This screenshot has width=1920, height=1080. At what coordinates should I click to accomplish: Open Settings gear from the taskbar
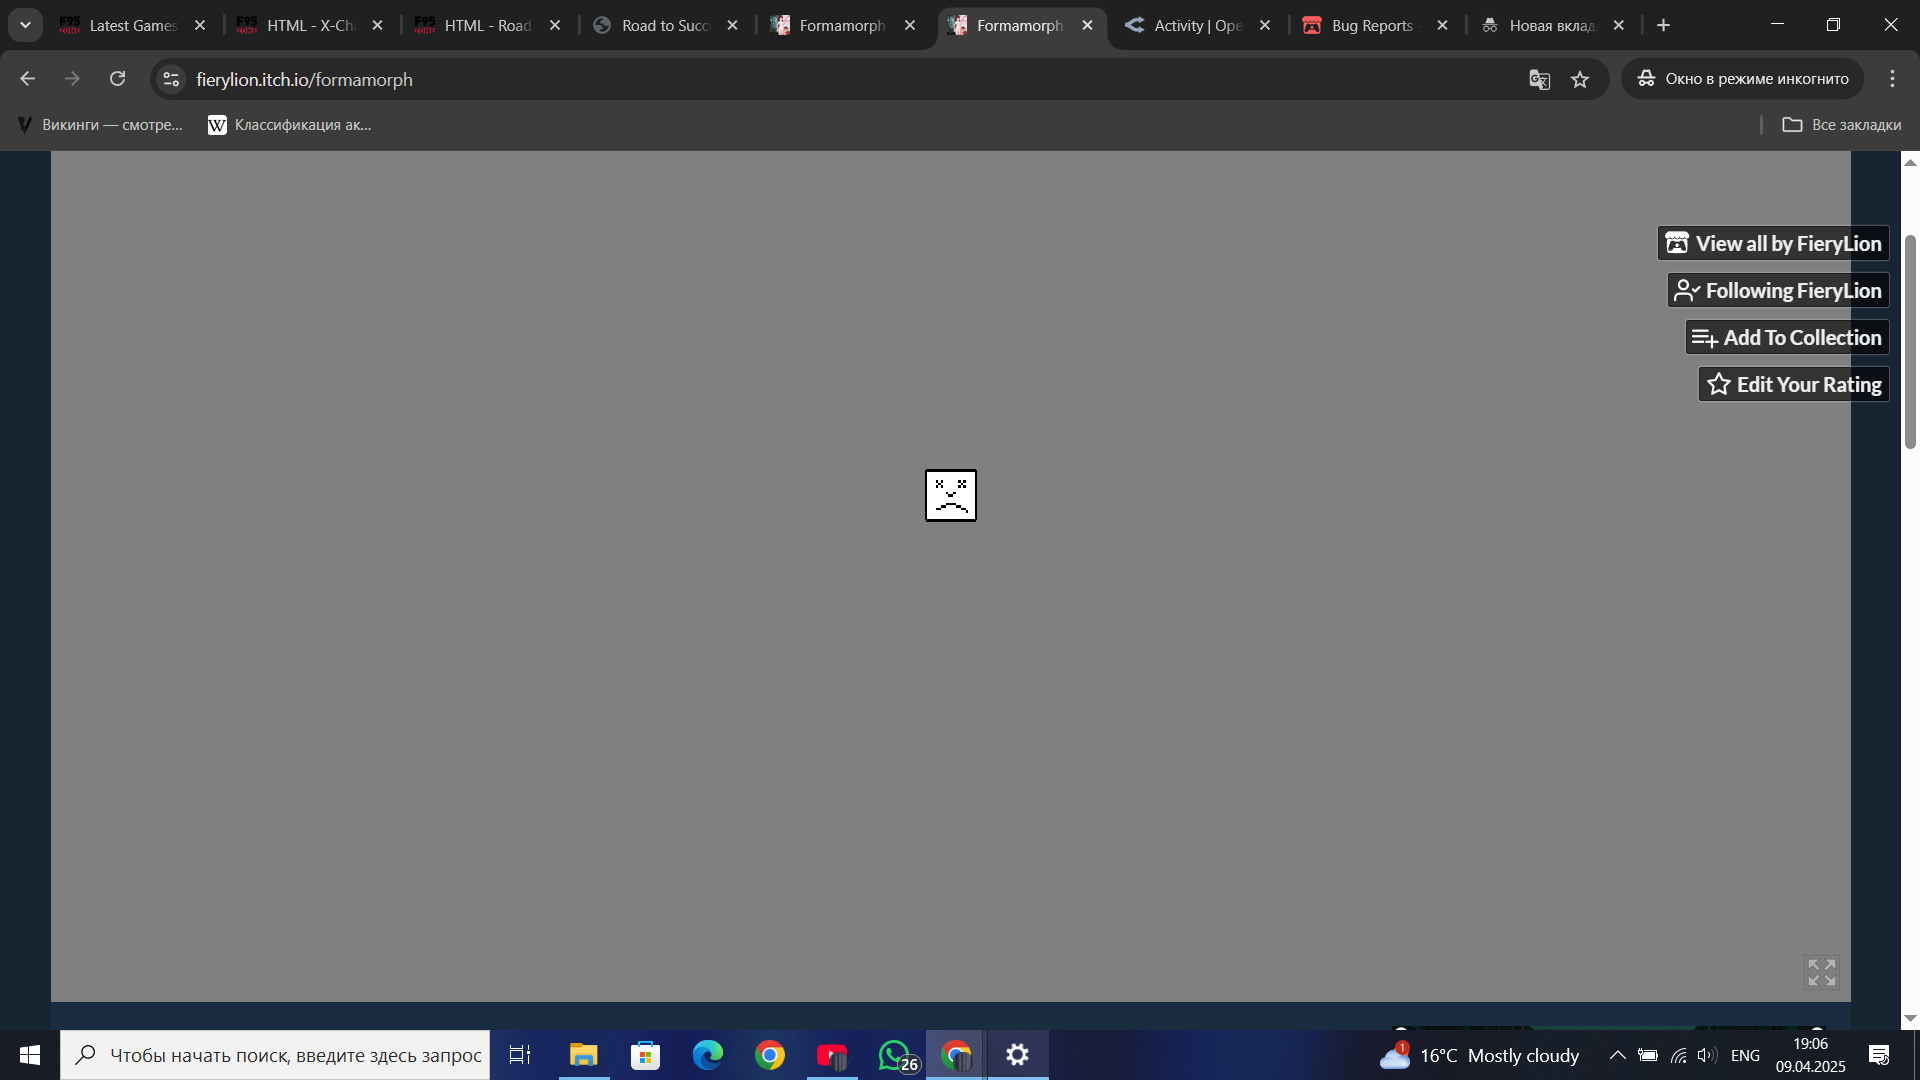(1018, 1055)
